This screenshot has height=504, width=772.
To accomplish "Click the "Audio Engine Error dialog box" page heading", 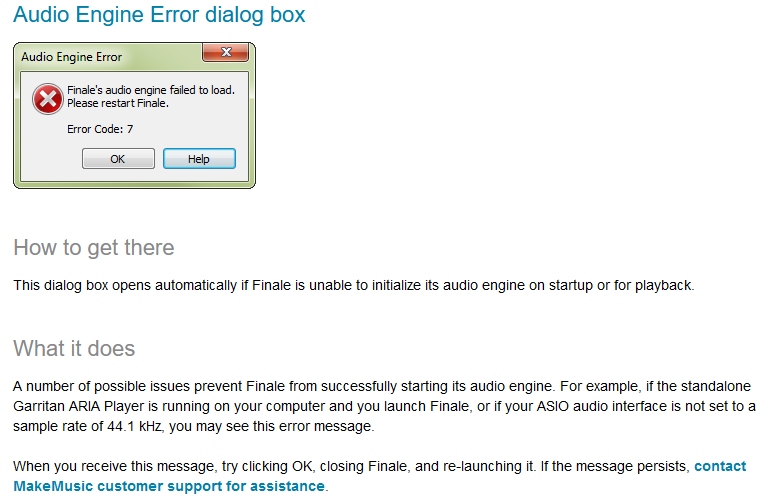I will (159, 15).
